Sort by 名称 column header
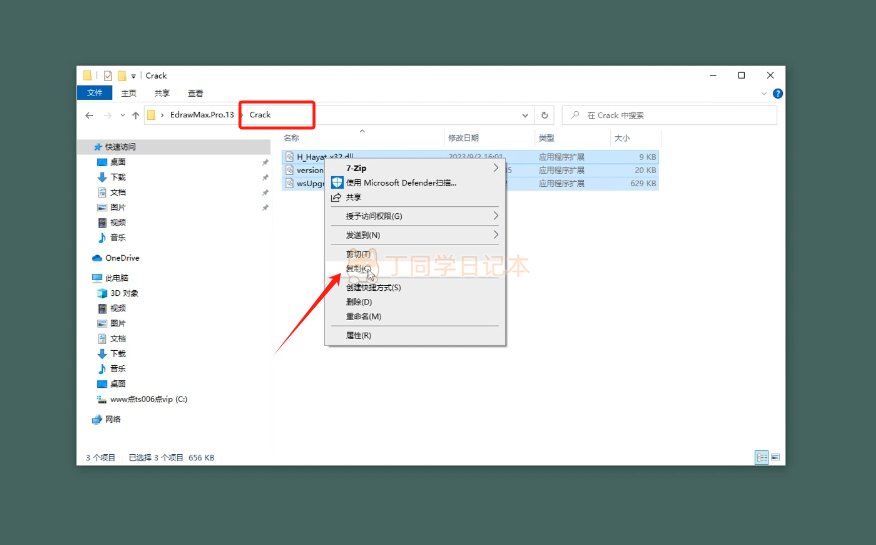This screenshot has height=545, width=876. click(x=291, y=138)
